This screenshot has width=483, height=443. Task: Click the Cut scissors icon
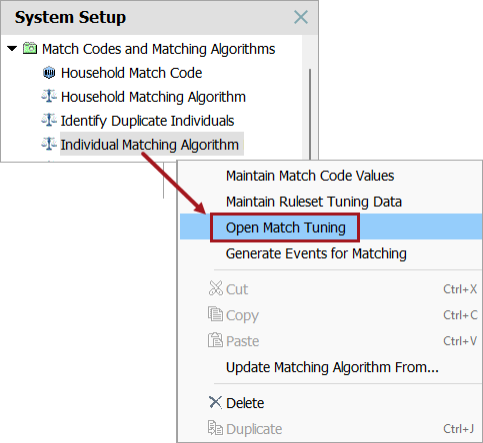click(215, 288)
